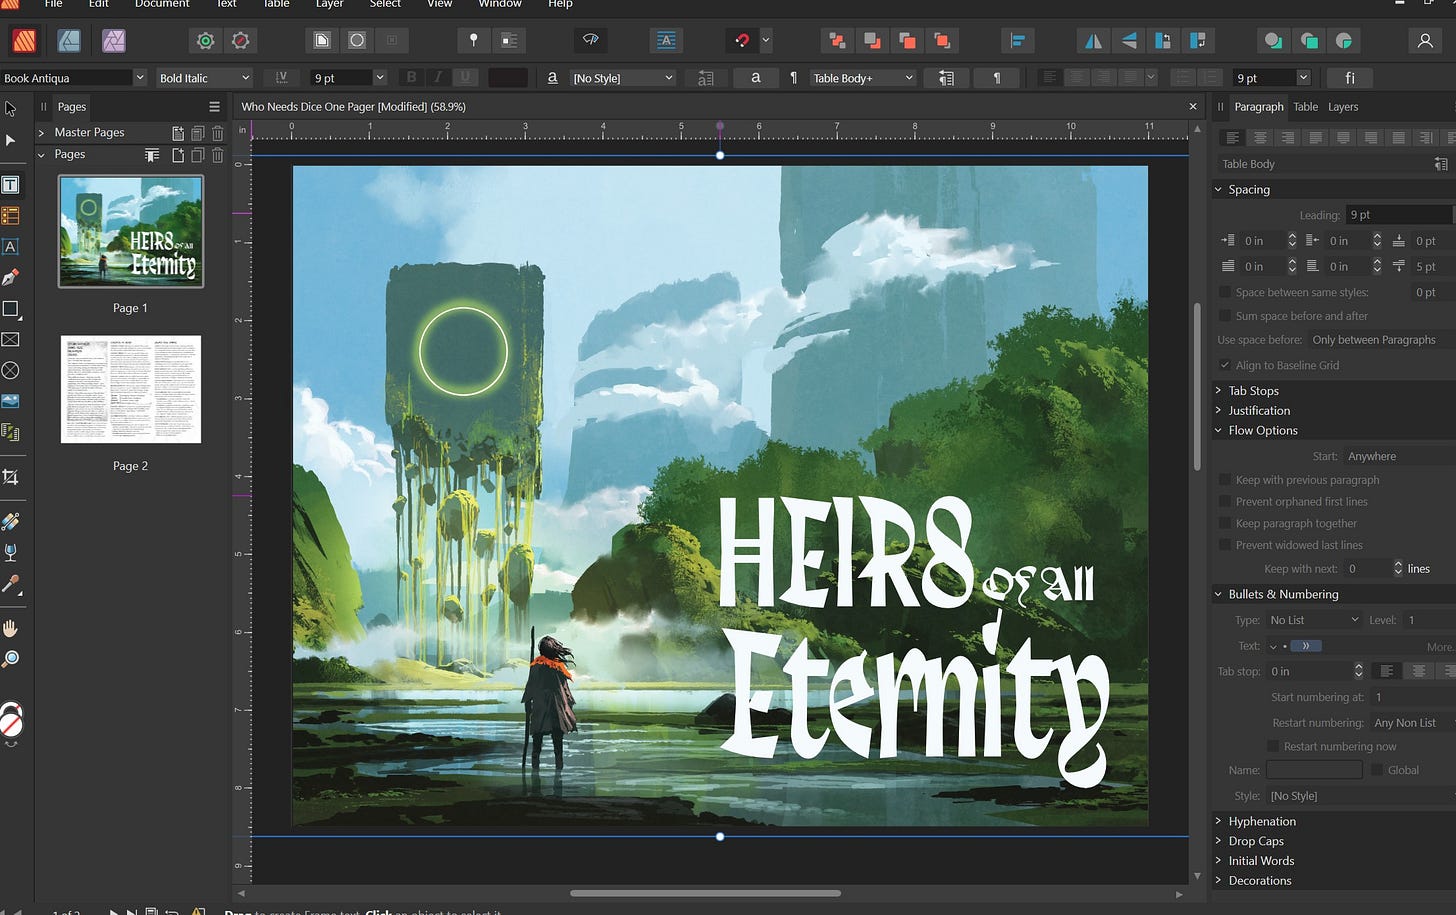Viewport: 1456px width, 915px height.
Task: Select the Frame Text tool
Action: click(x=11, y=185)
